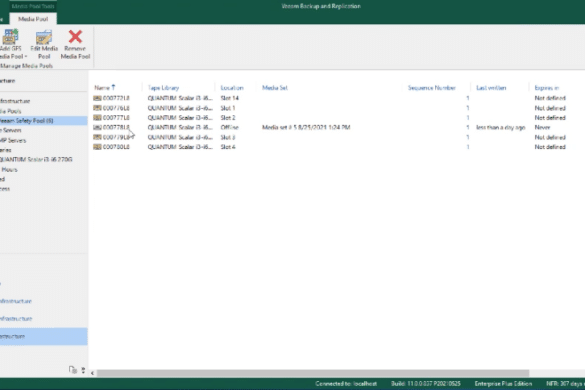Viewport: 585px width, 390px height.
Task: Click the Build 11.0.0.837 status entry
Action: tap(426, 384)
